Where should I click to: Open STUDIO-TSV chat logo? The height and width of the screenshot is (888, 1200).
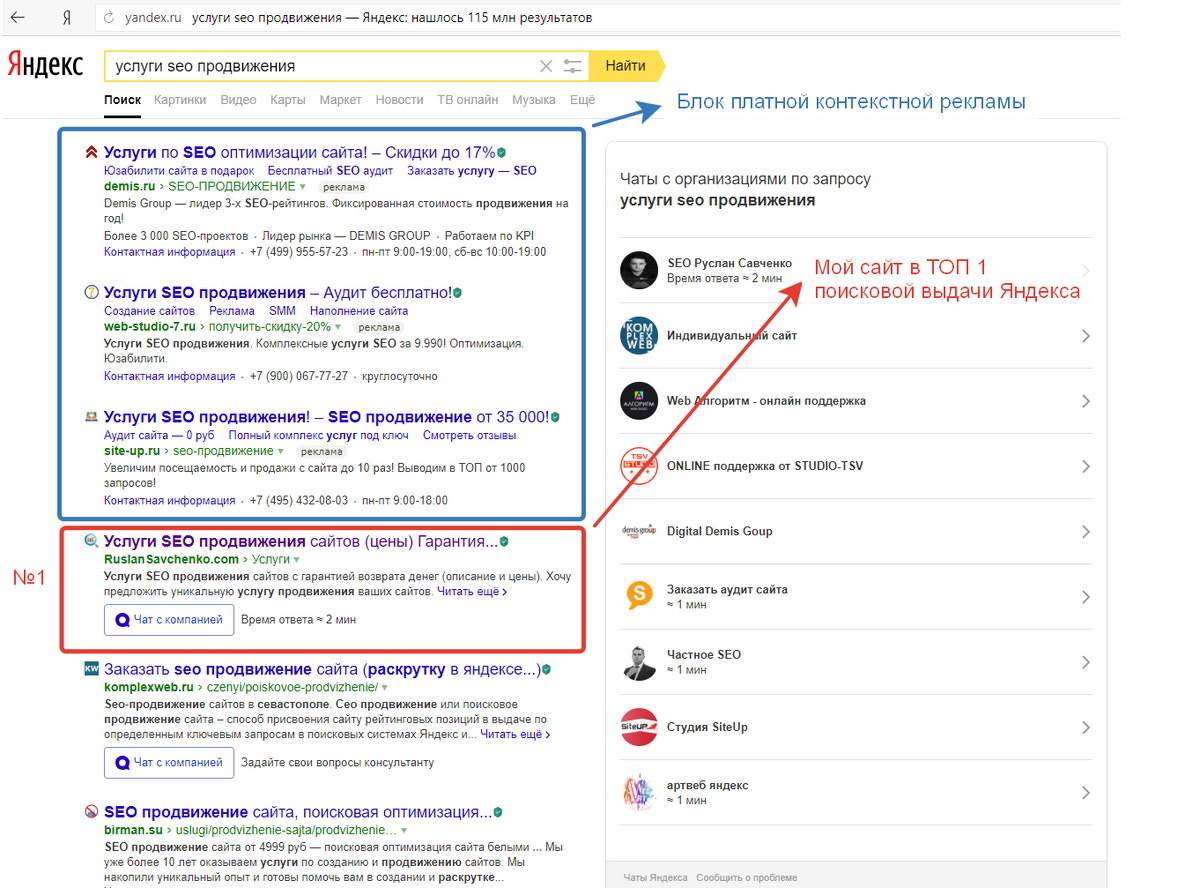pyautogui.click(x=638, y=466)
